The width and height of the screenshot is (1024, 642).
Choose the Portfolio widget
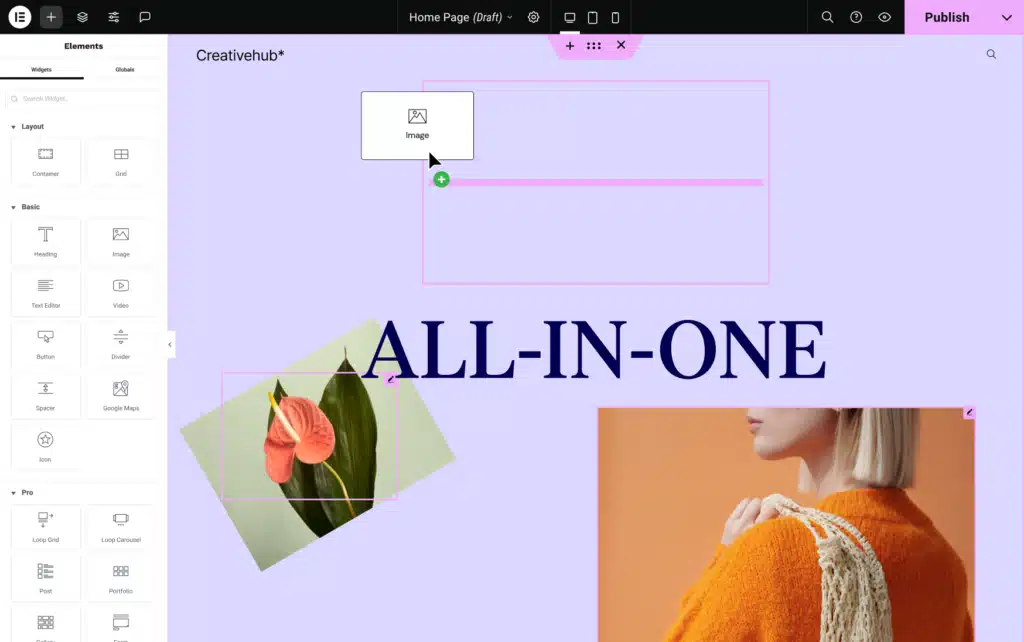coord(120,577)
